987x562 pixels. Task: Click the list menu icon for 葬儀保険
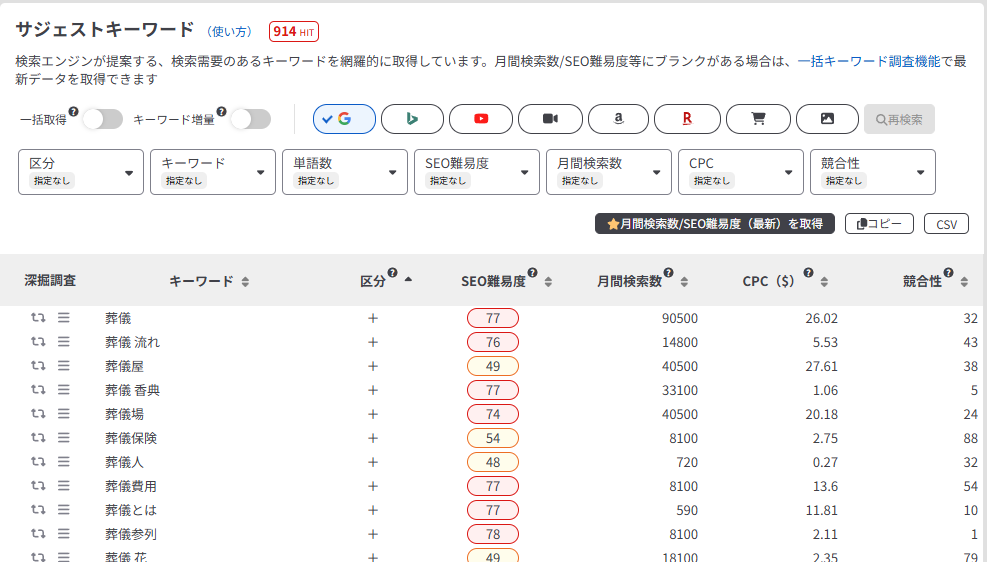point(63,438)
